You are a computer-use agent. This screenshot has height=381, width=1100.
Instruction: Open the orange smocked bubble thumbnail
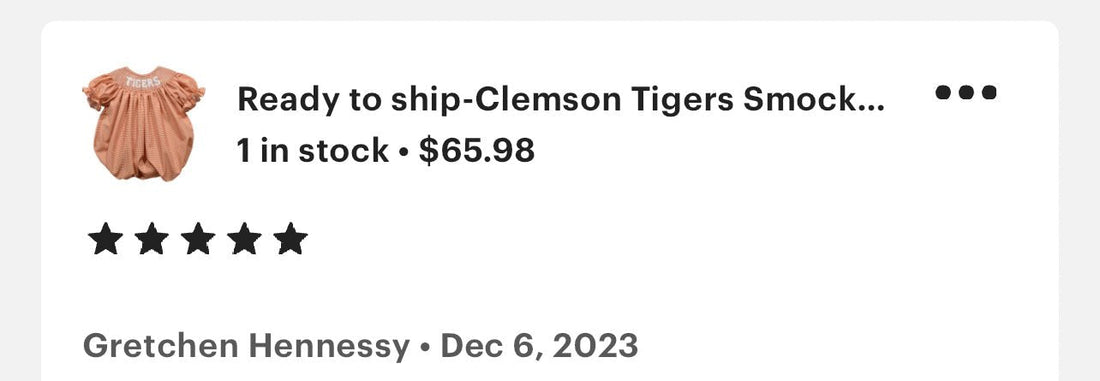(144, 123)
